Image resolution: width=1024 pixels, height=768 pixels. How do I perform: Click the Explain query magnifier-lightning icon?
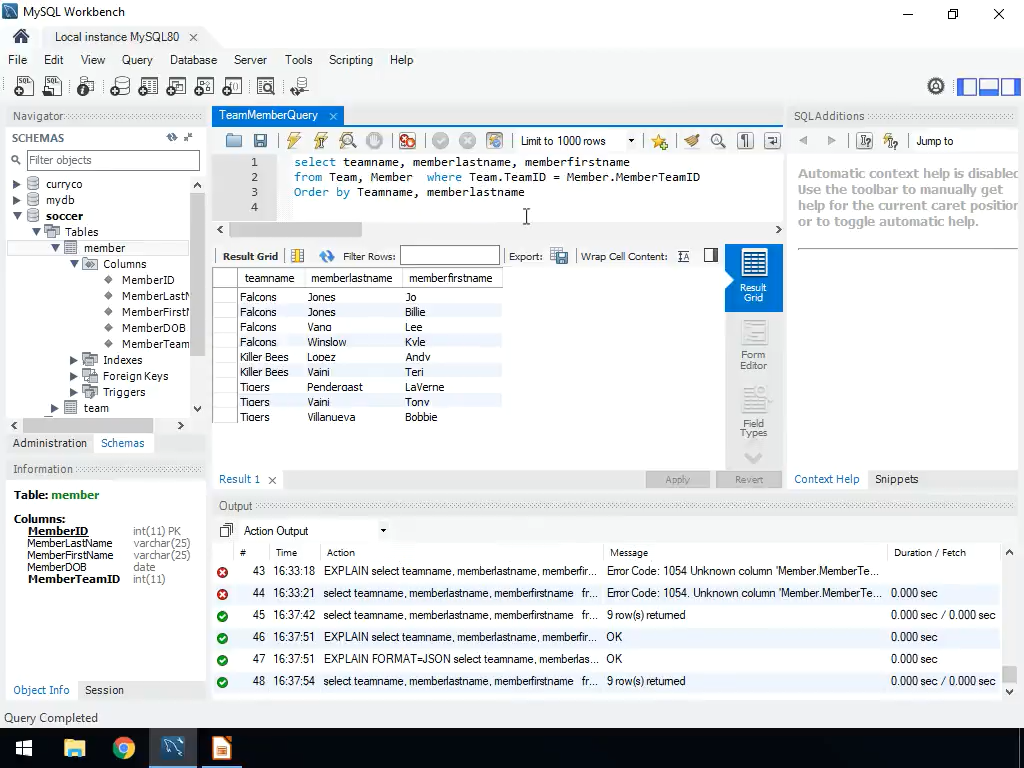coord(347,141)
